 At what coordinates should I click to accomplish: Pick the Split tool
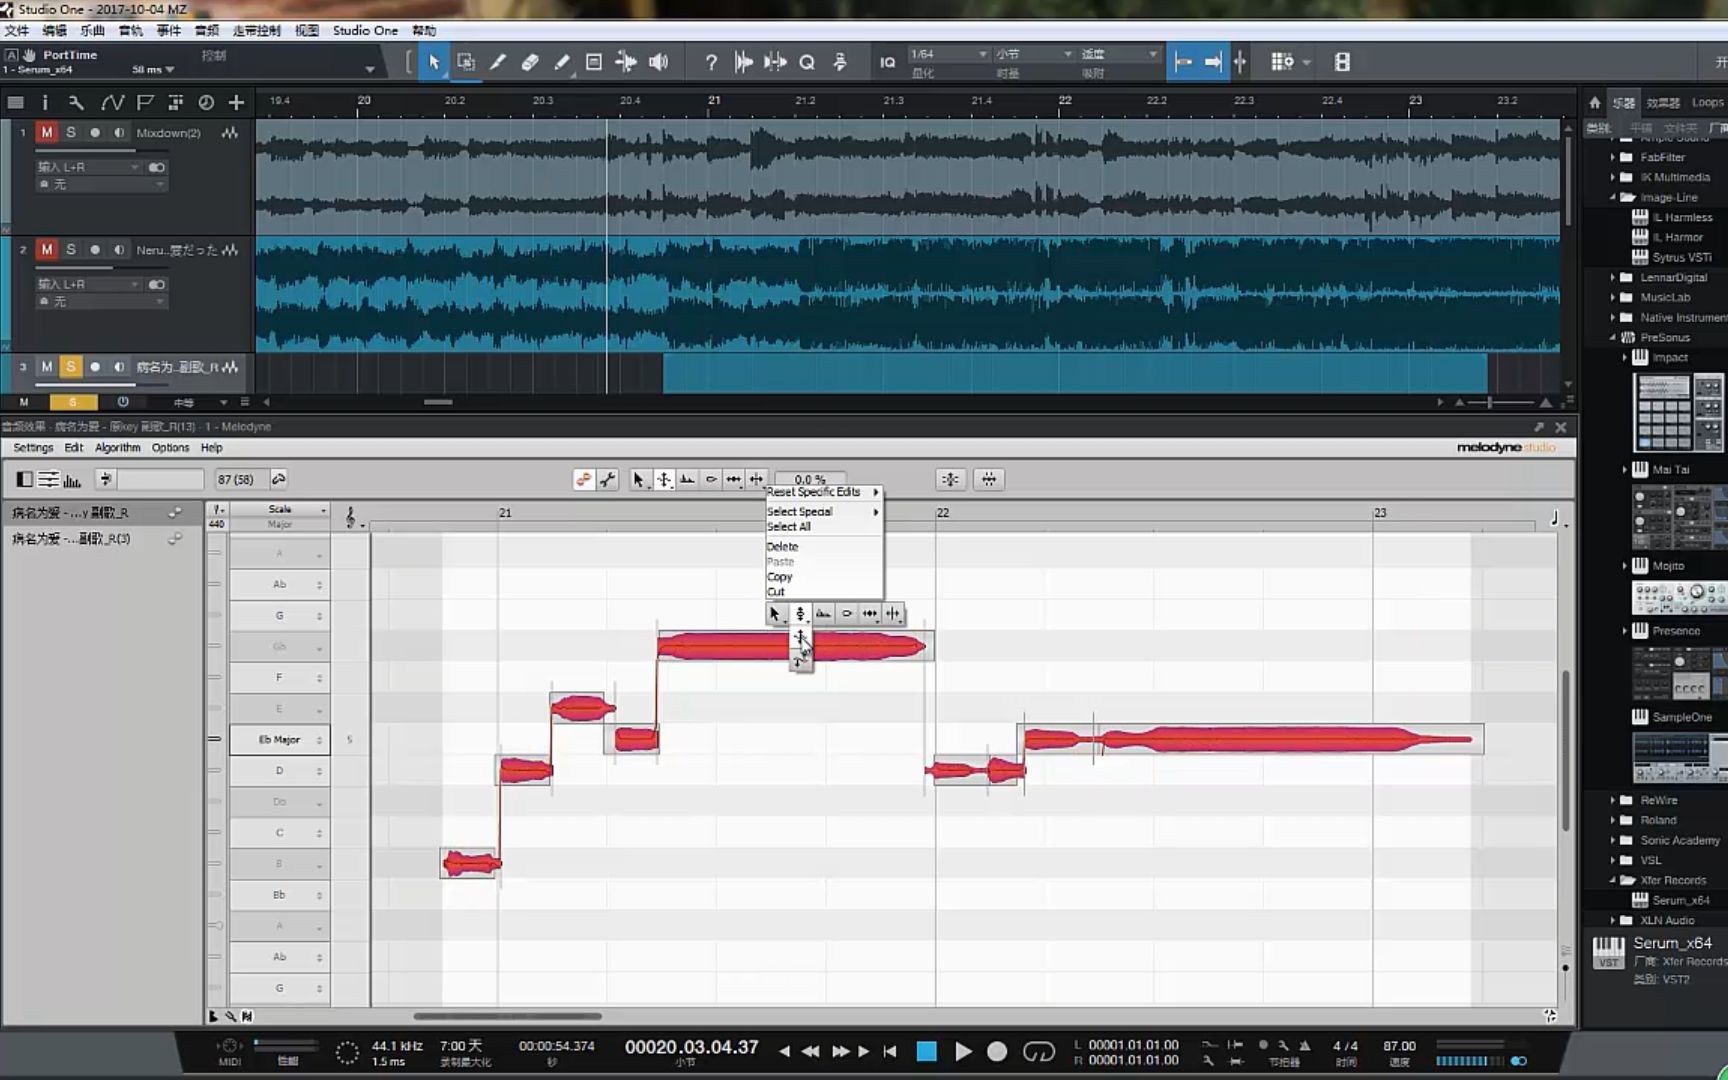coord(498,62)
